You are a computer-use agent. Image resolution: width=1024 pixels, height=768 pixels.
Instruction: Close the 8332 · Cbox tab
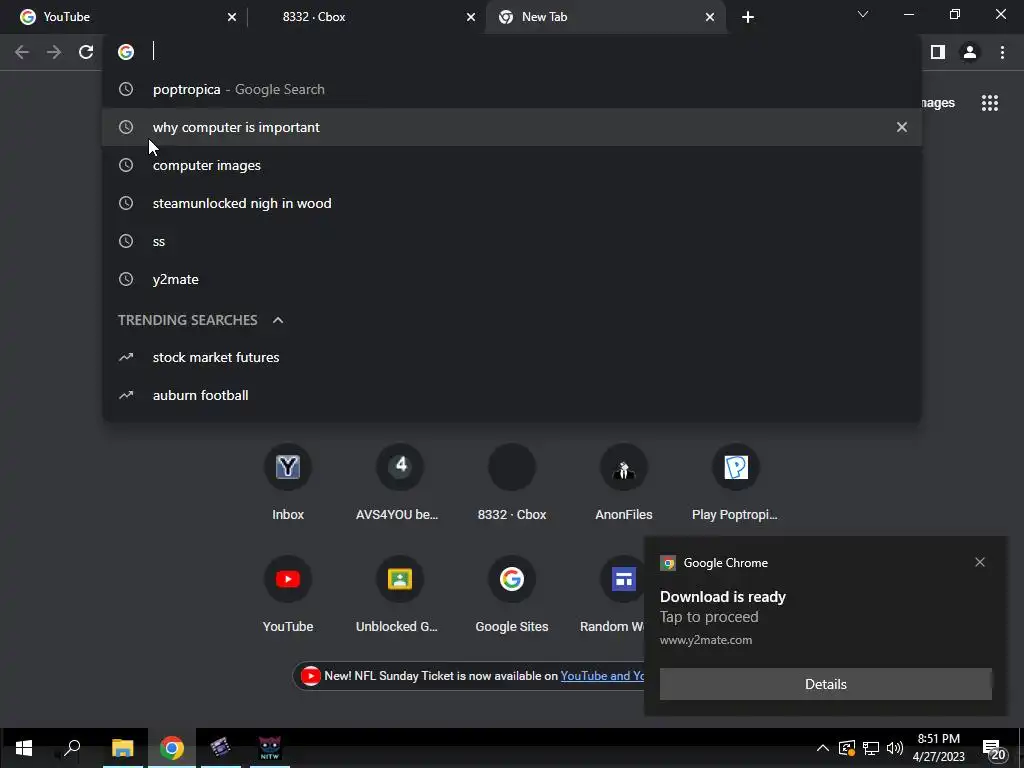tap(471, 17)
